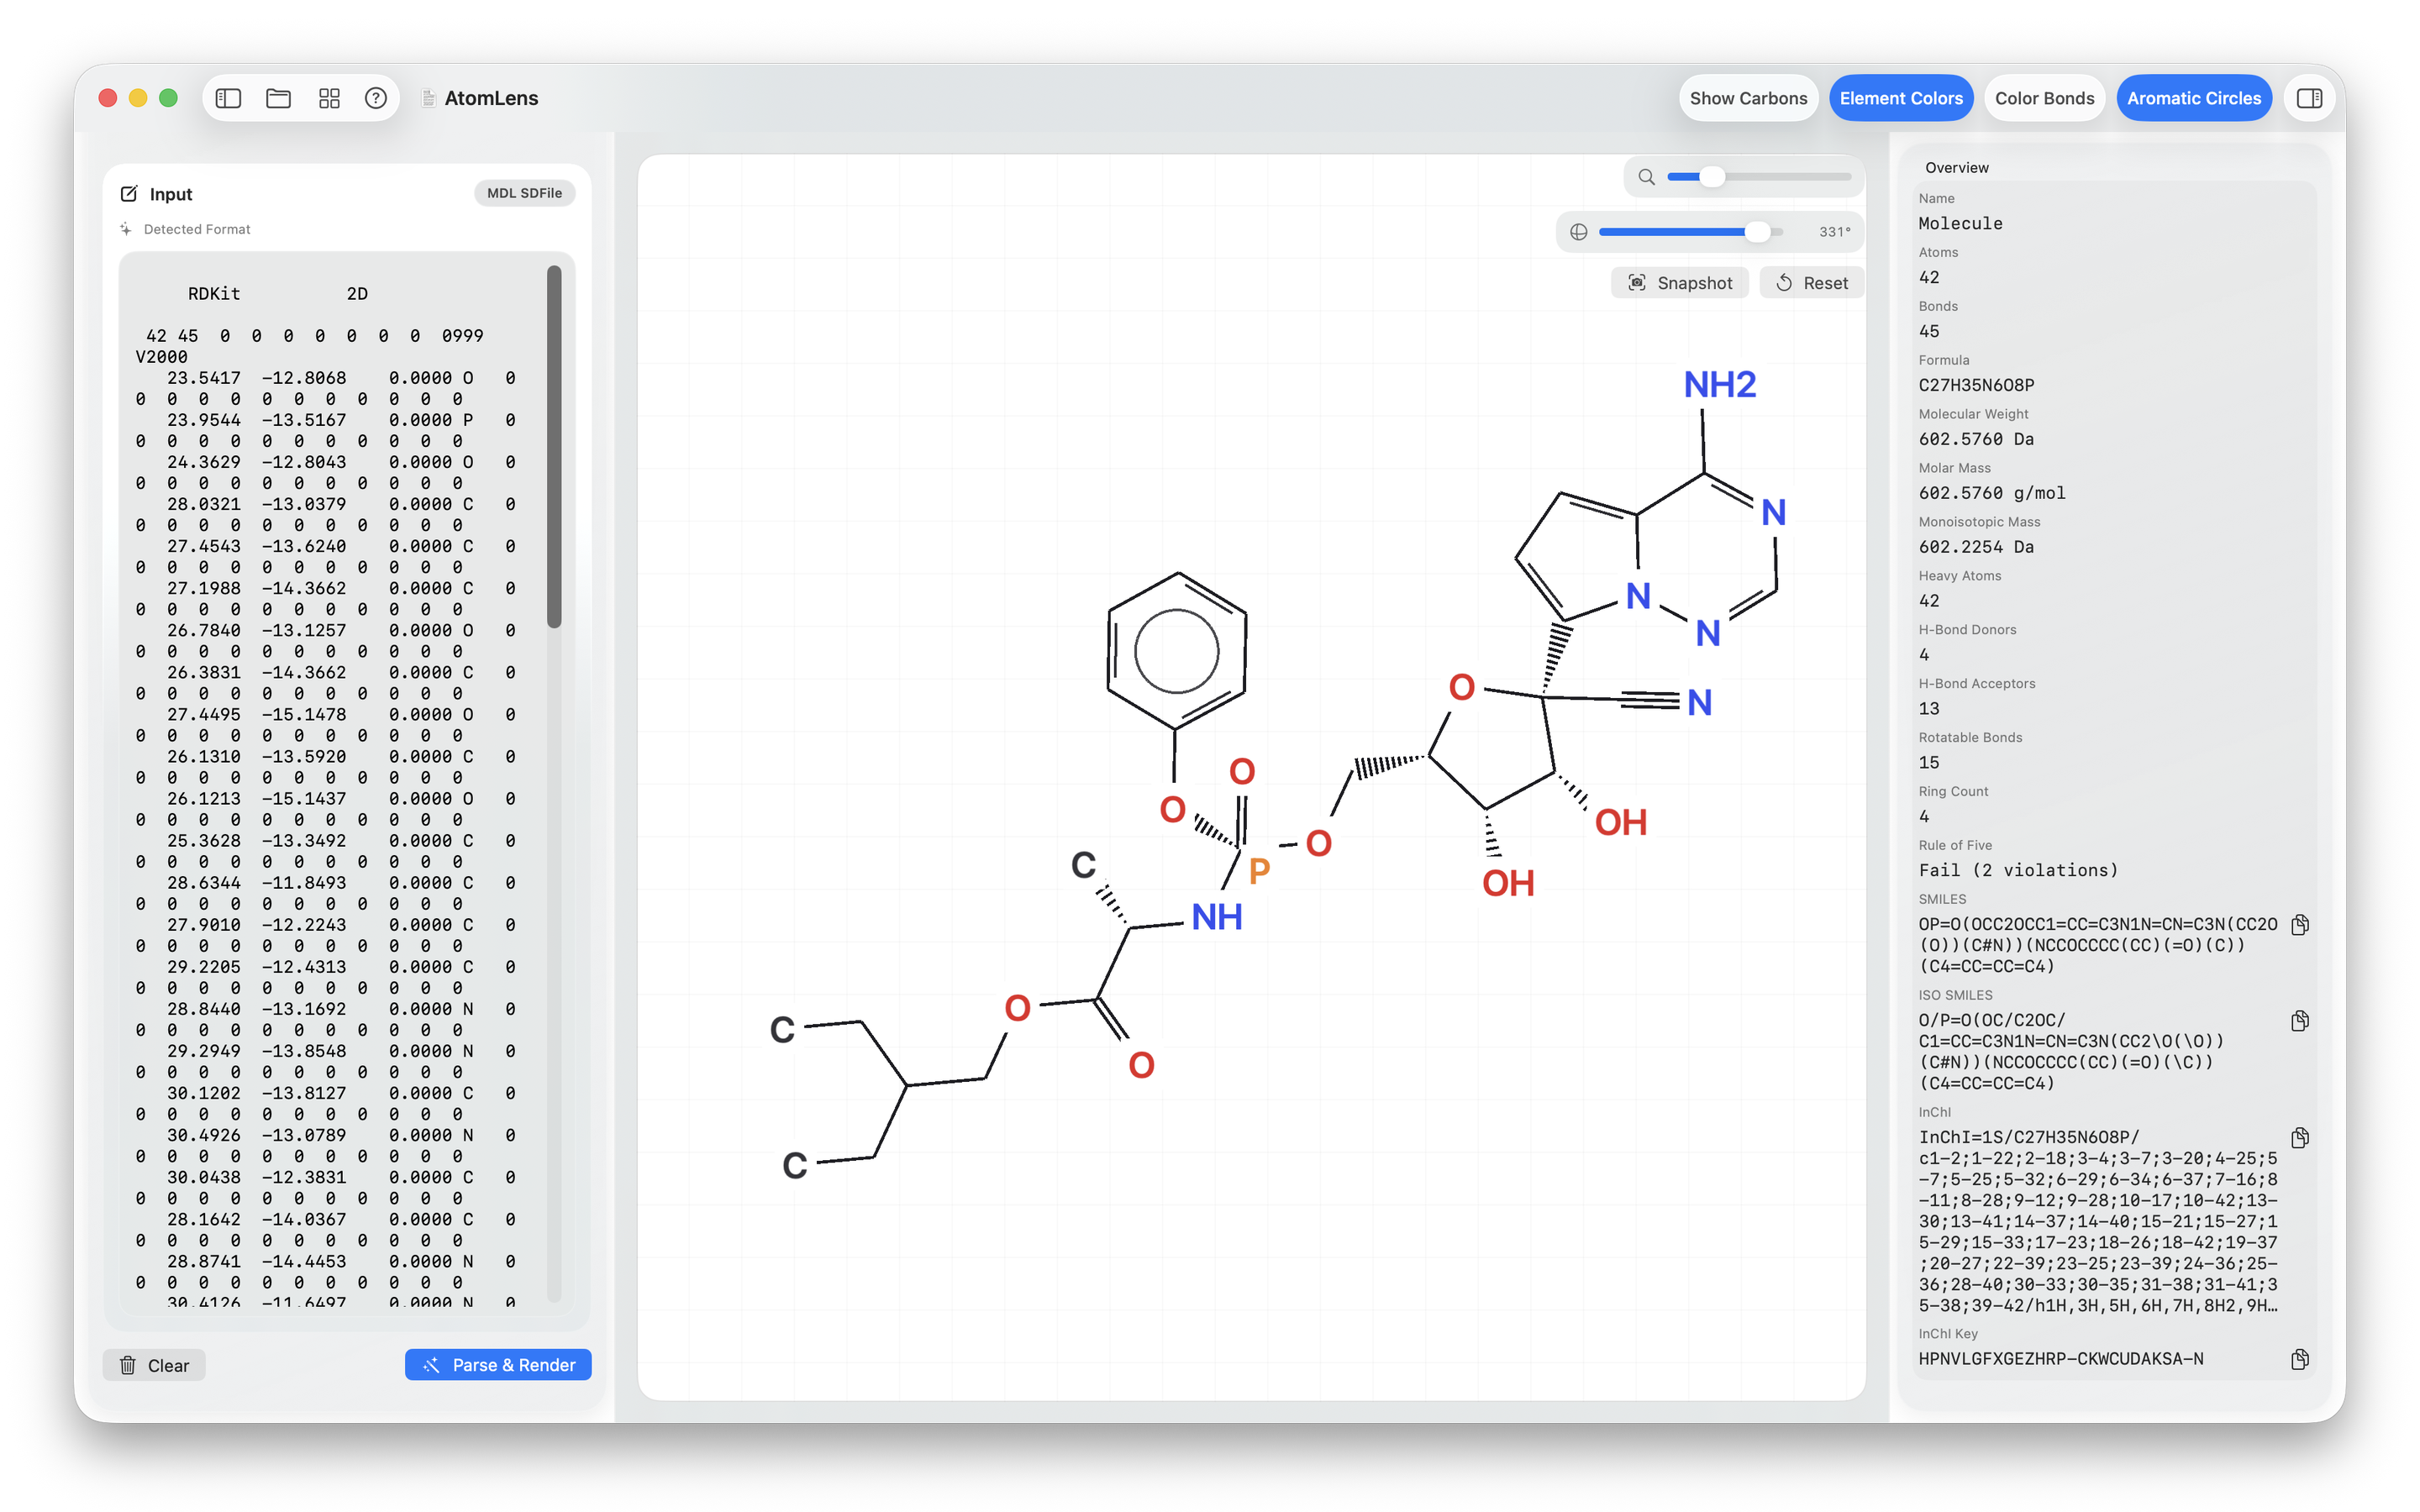Image resolution: width=2420 pixels, height=1512 pixels.
Task: Click Parse & Render button
Action: point(498,1365)
